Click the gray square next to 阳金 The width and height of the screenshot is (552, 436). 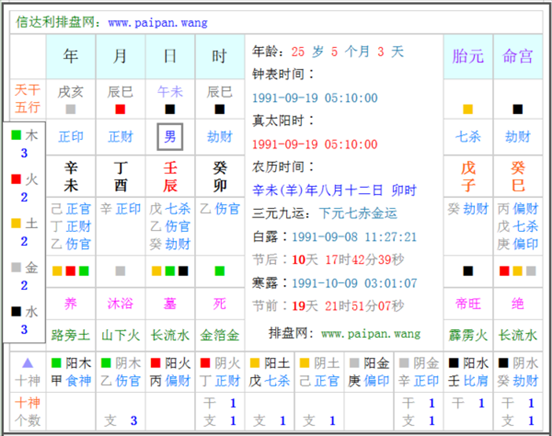354,363
